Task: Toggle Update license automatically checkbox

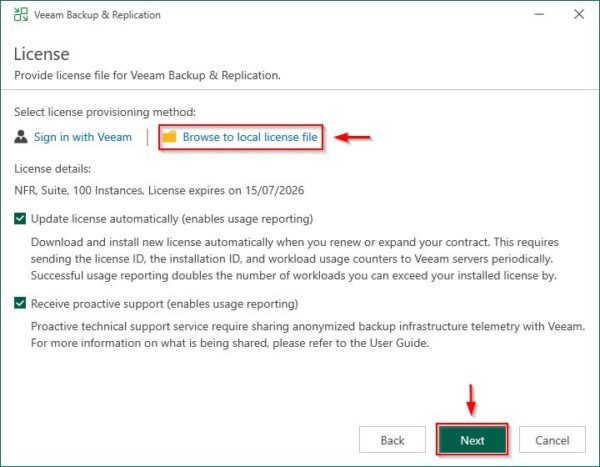Action: (20, 219)
